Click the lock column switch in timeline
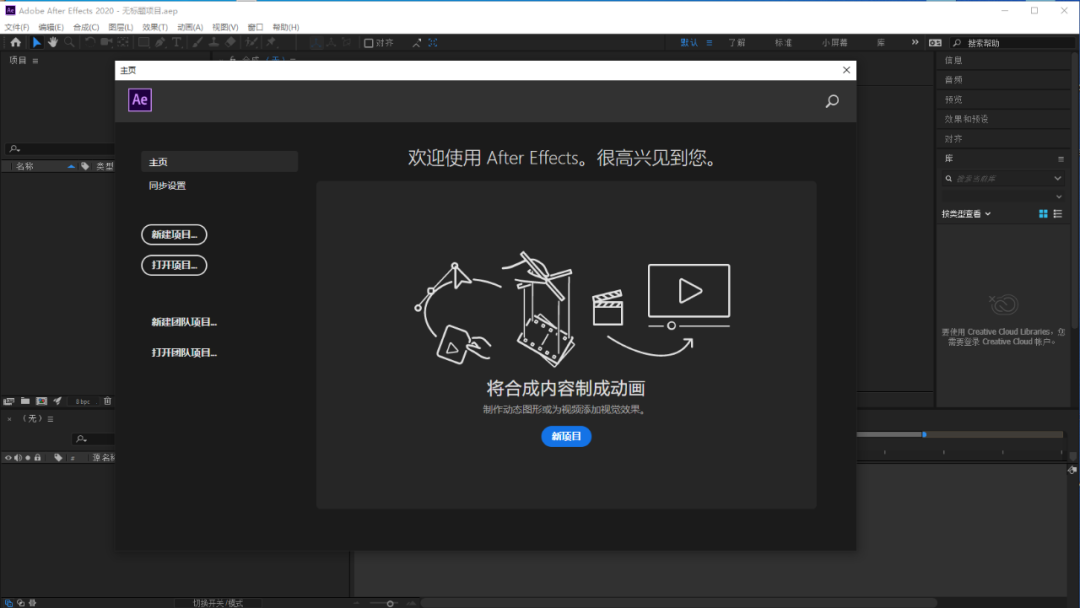The height and width of the screenshot is (608, 1080). click(x=38, y=457)
